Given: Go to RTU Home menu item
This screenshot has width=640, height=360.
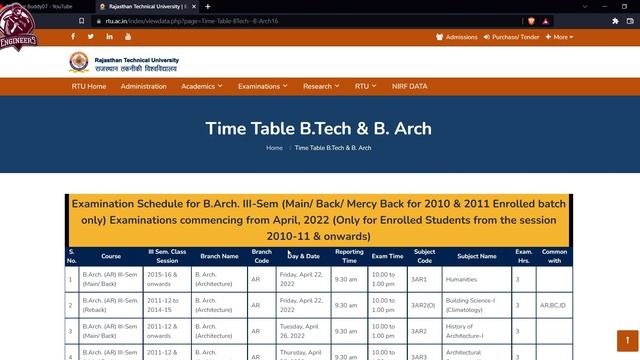Looking at the screenshot, I should click(x=89, y=87).
